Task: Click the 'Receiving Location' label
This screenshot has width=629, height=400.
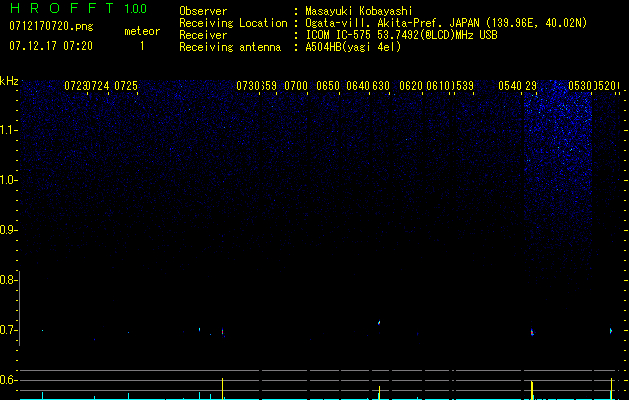Action: point(233,23)
